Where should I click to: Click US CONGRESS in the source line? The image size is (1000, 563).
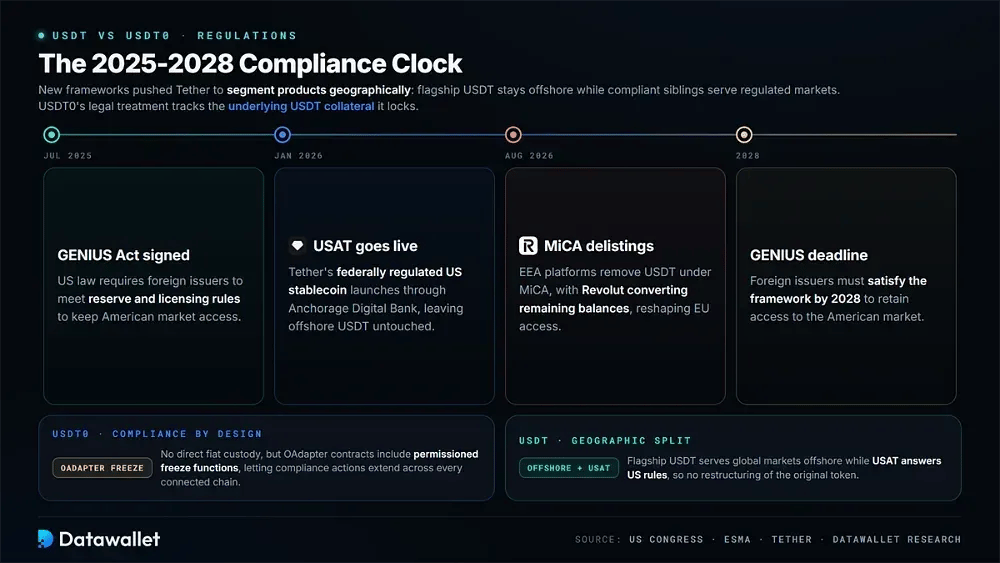click(666, 539)
